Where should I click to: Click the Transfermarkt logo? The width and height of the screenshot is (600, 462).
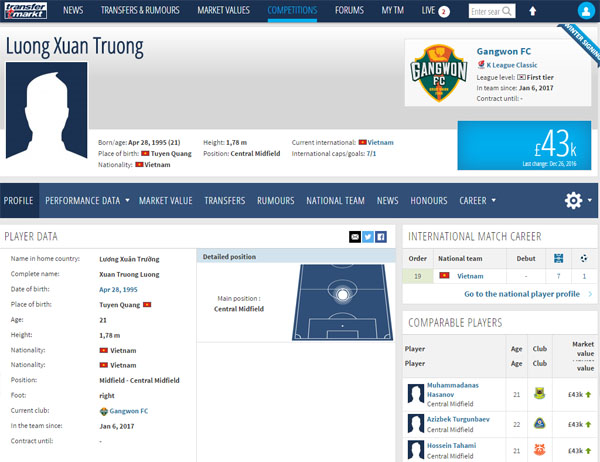coord(26,10)
